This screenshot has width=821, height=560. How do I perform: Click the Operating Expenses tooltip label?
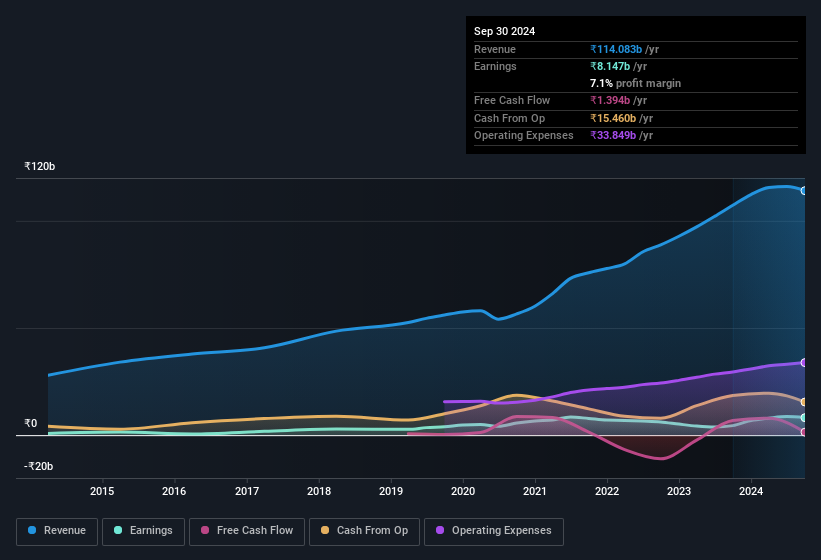click(x=524, y=136)
